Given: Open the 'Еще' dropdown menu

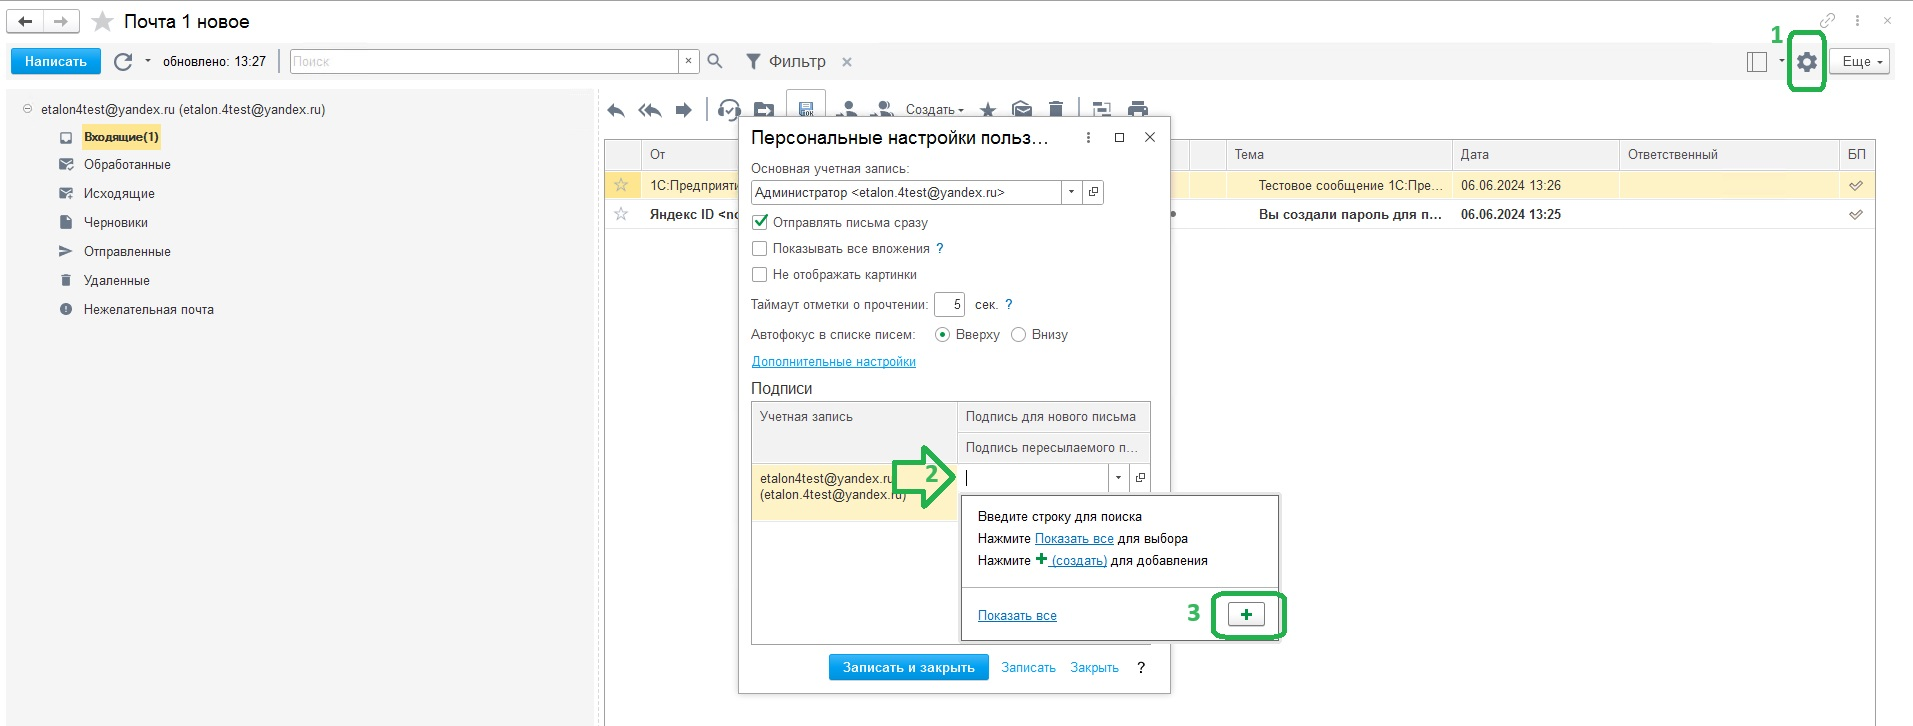Looking at the screenshot, I should tap(1861, 62).
